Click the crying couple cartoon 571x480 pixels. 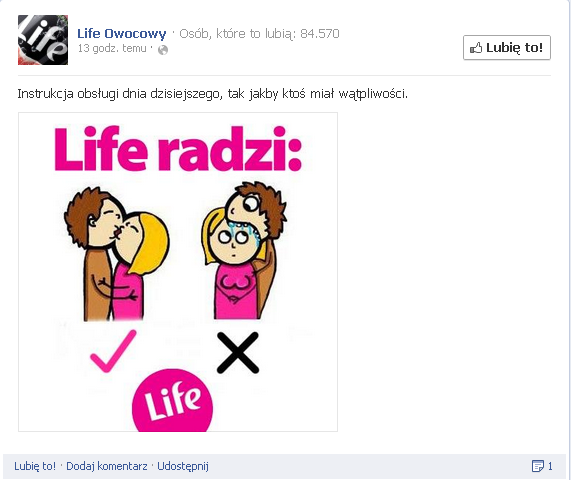[x=244, y=251]
